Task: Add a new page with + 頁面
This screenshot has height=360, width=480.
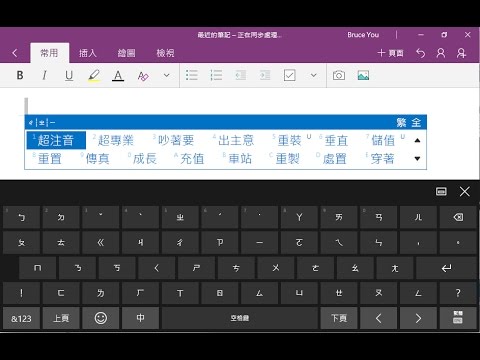Action: click(x=390, y=53)
